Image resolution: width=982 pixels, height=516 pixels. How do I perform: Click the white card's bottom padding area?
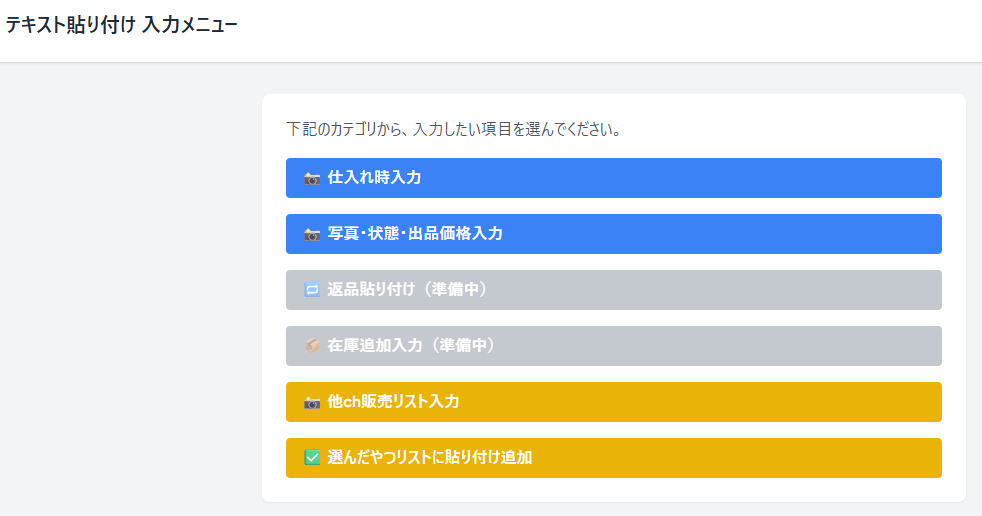(x=613, y=490)
